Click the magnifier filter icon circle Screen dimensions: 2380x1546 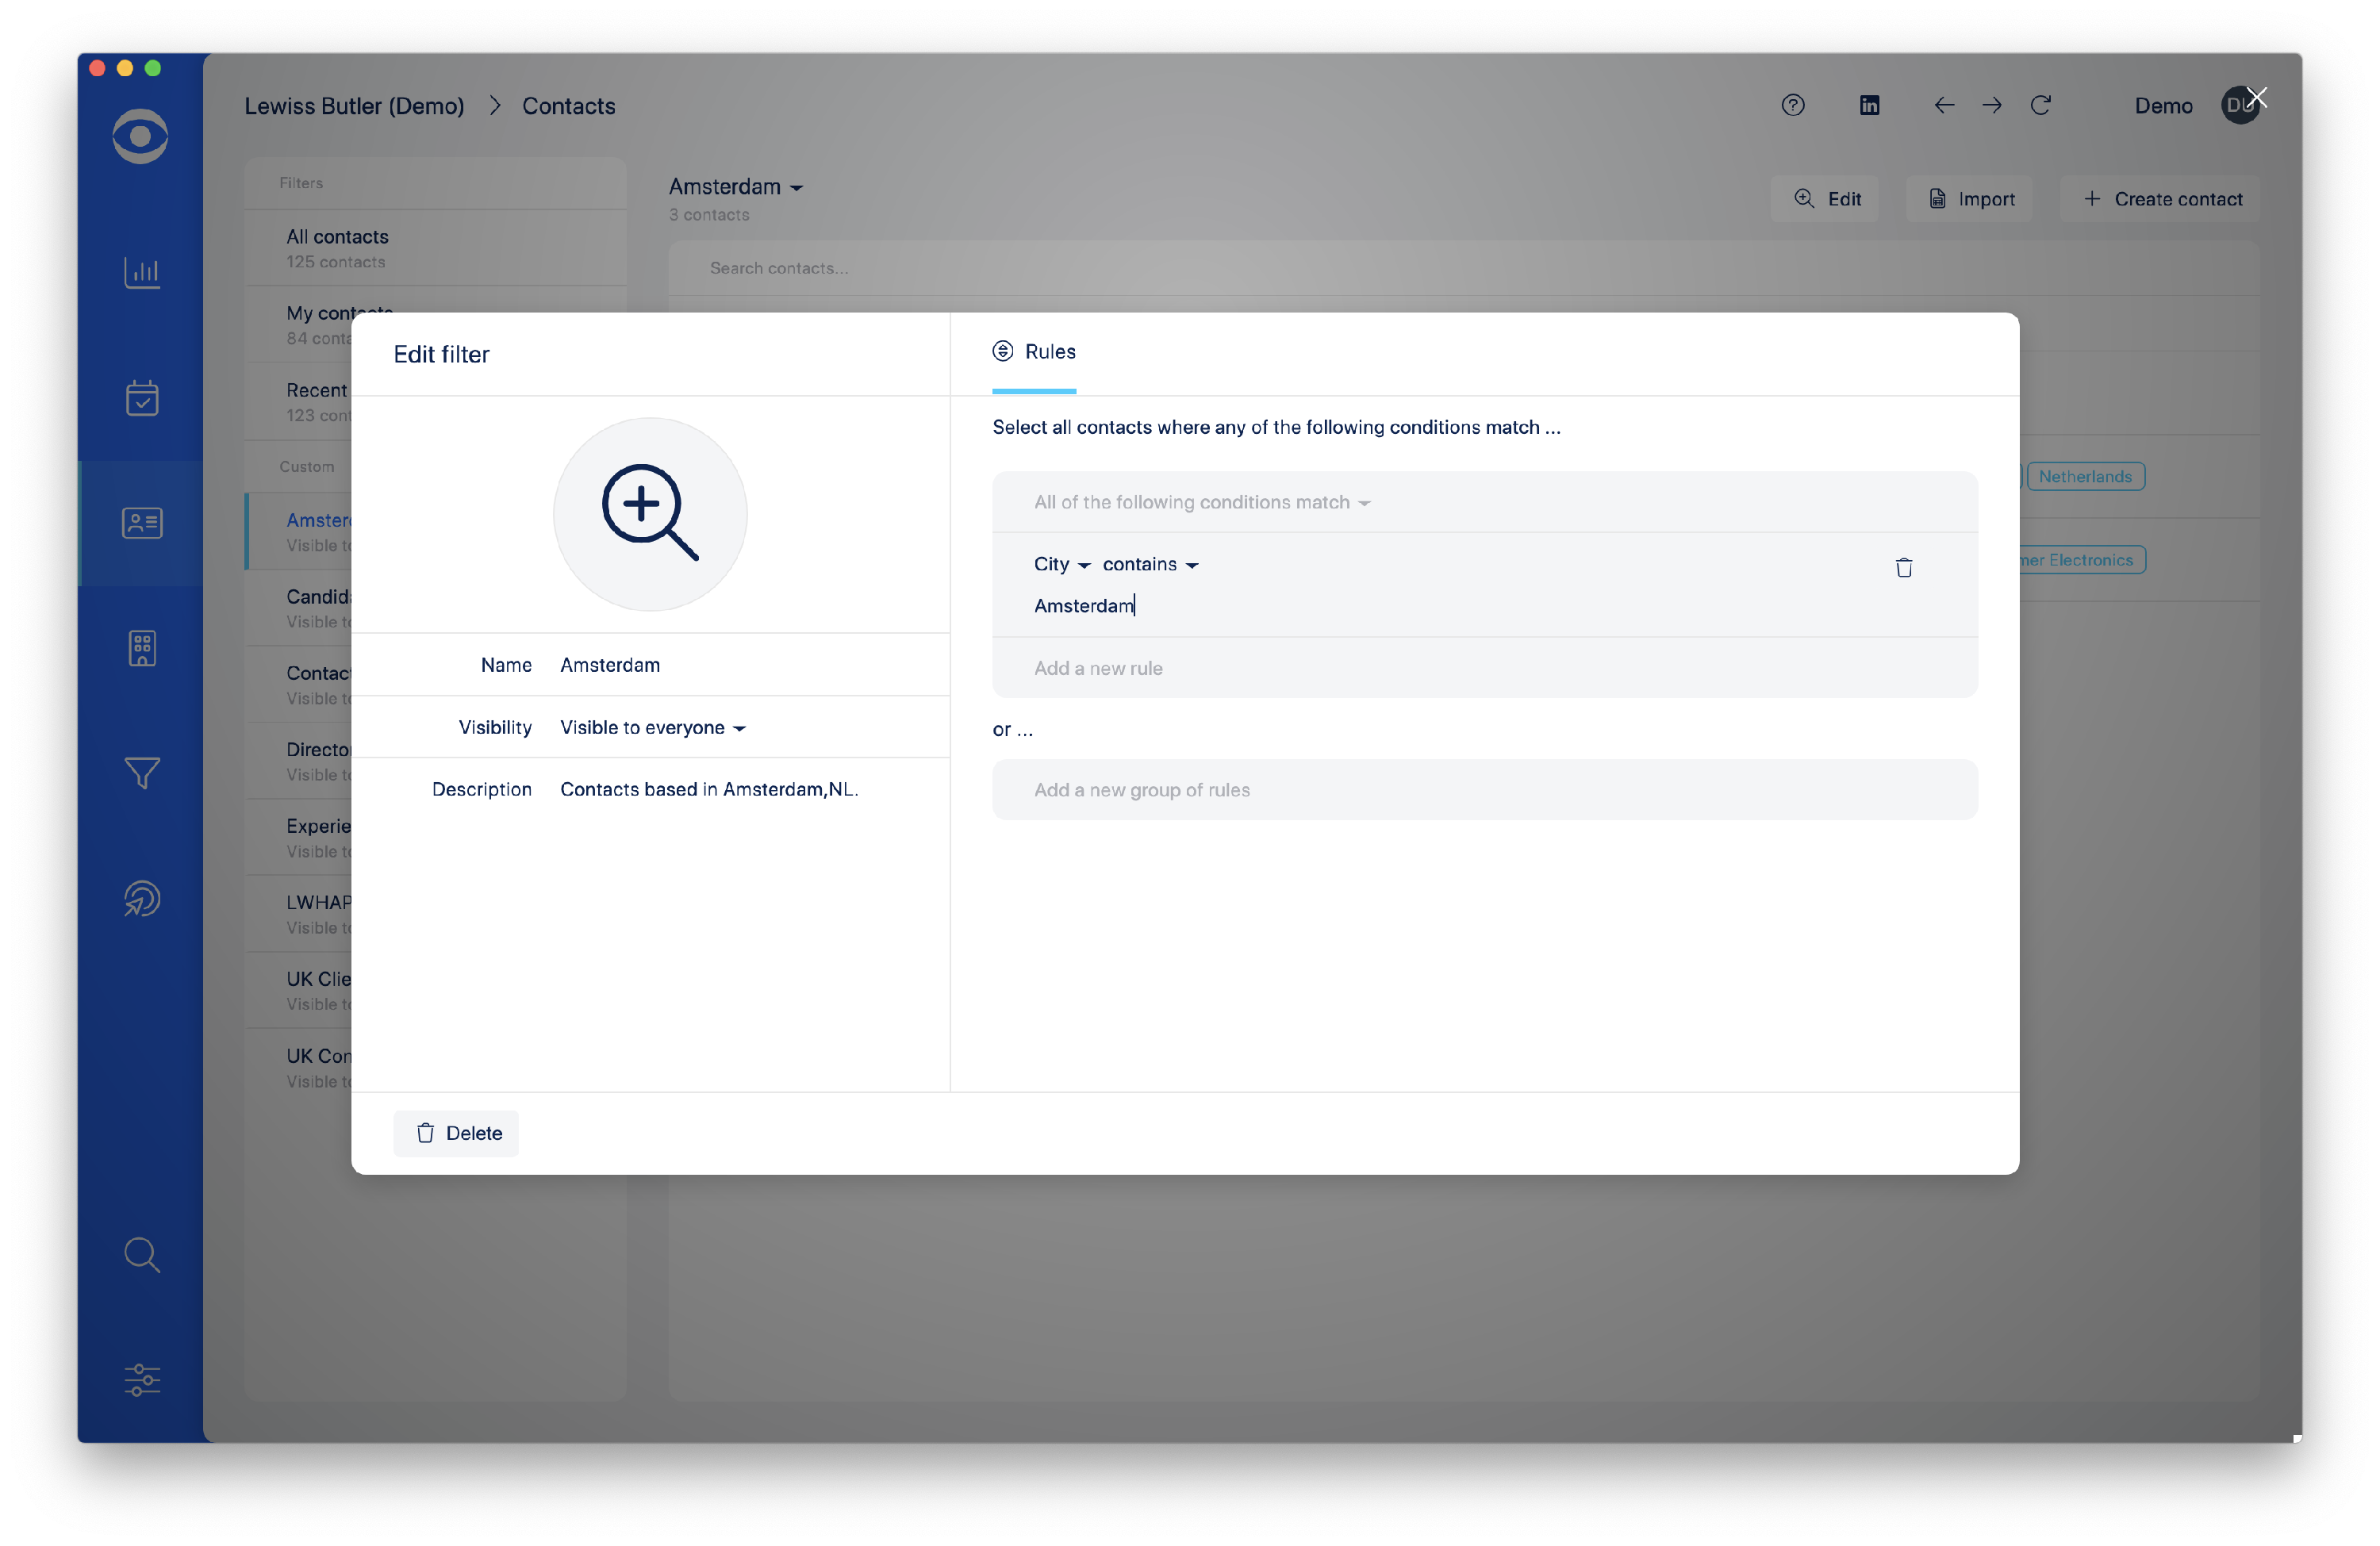(649, 514)
